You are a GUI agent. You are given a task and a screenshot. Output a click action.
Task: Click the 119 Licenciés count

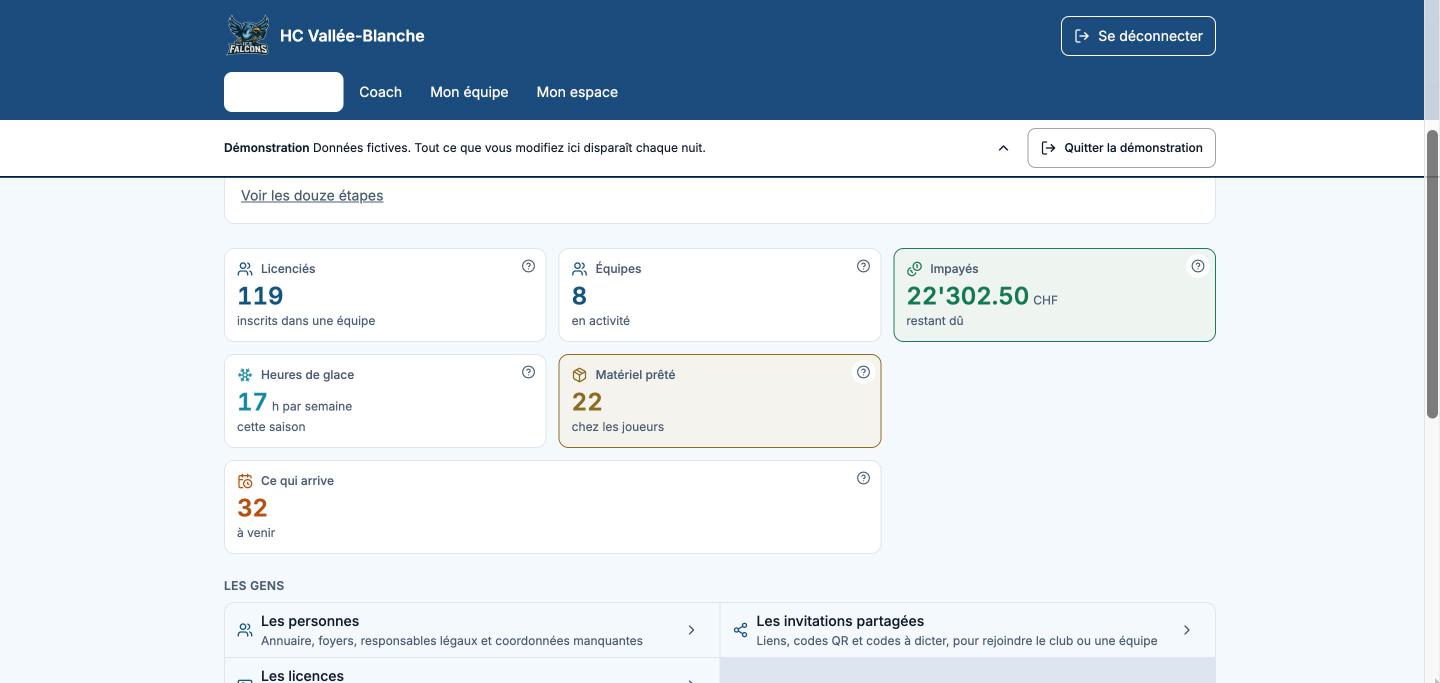(260, 296)
